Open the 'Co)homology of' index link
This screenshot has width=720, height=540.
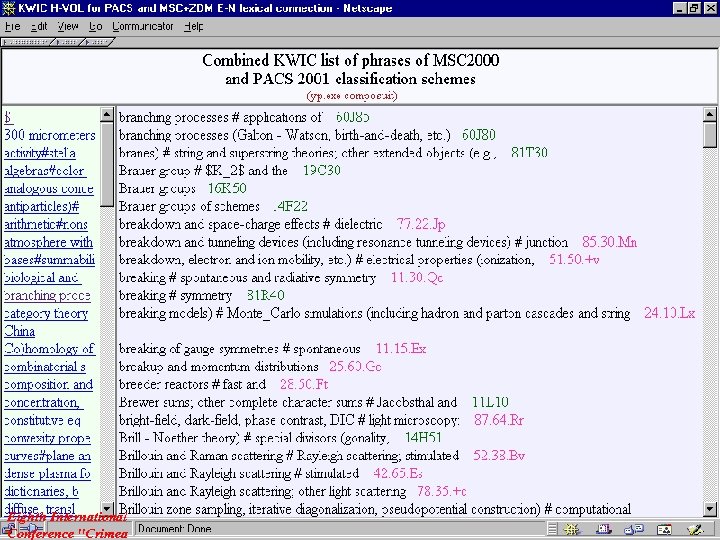(50, 349)
